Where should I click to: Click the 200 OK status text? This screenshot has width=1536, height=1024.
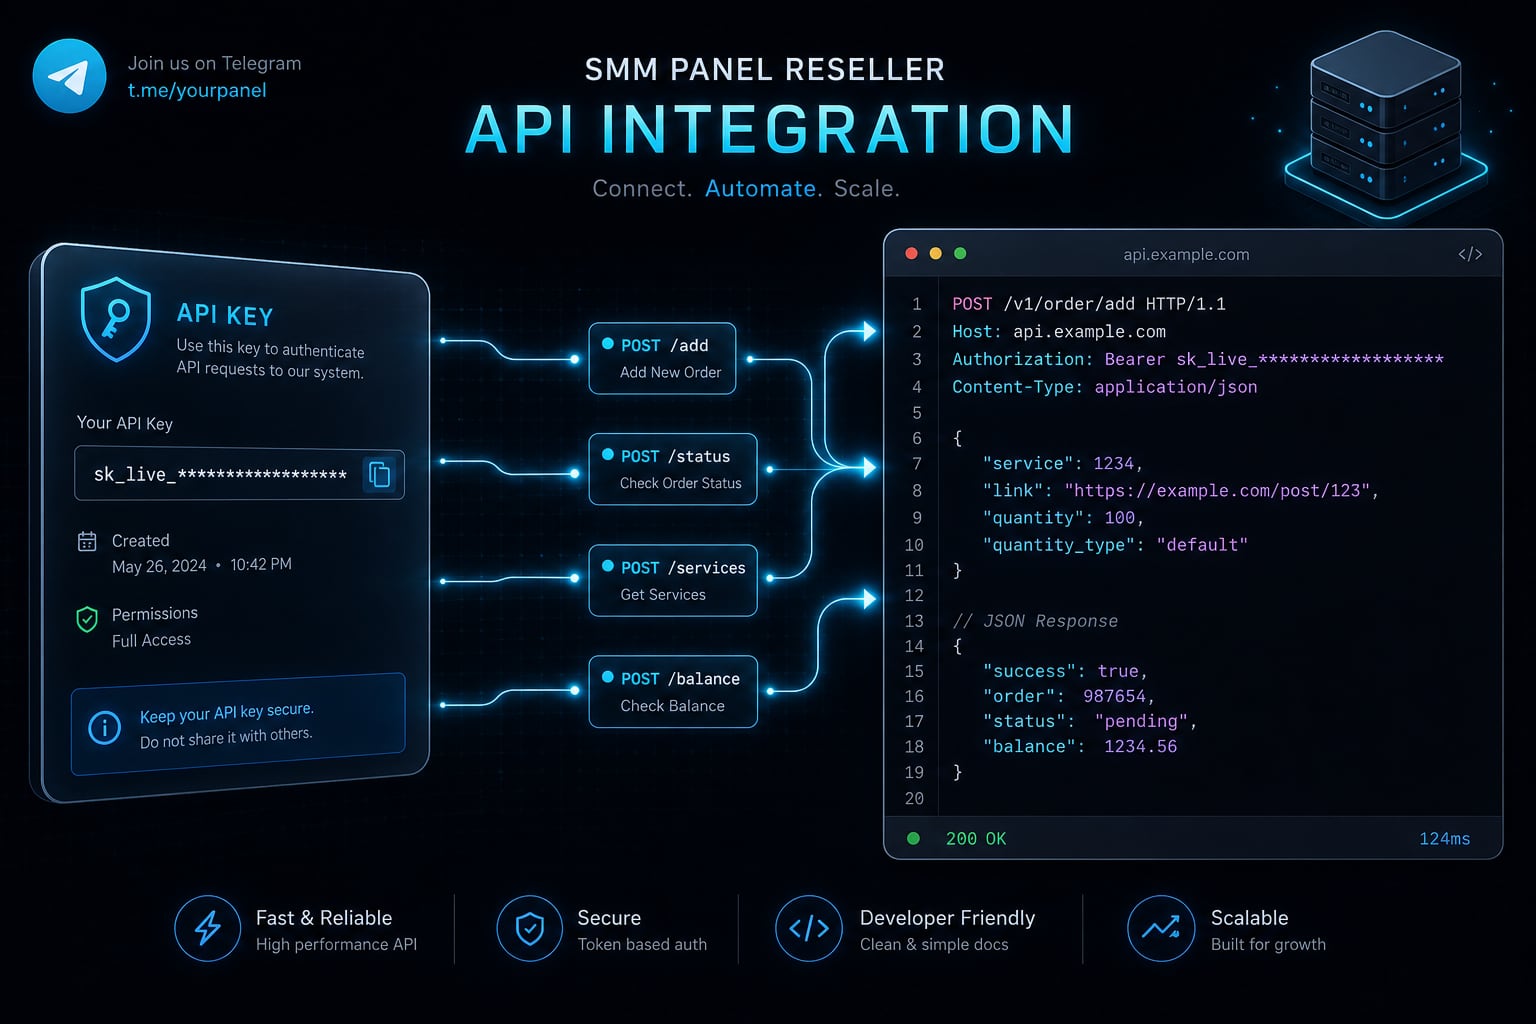[x=976, y=838]
